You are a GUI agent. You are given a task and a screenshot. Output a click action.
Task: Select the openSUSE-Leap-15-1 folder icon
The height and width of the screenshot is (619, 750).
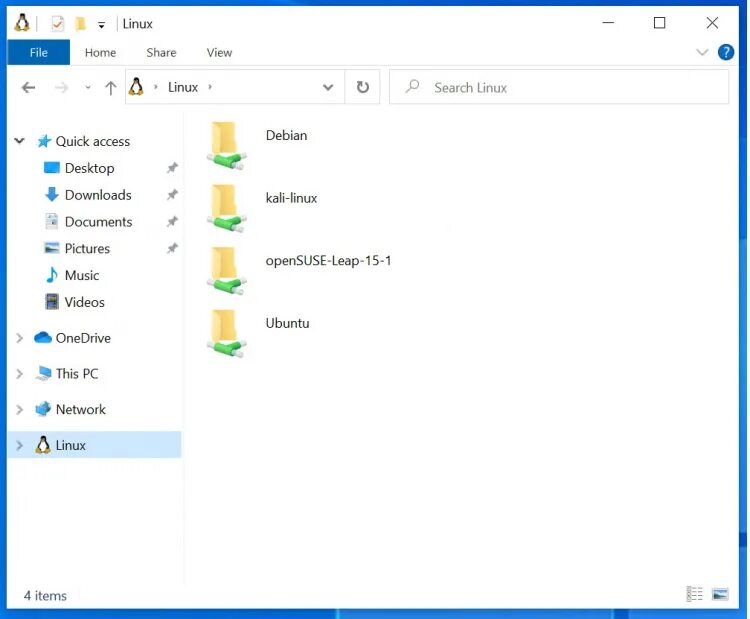point(227,271)
